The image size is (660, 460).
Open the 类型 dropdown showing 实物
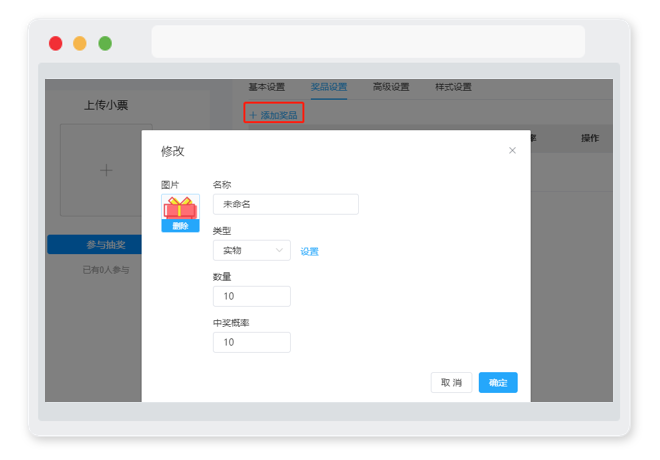pyautogui.click(x=251, y=250)
